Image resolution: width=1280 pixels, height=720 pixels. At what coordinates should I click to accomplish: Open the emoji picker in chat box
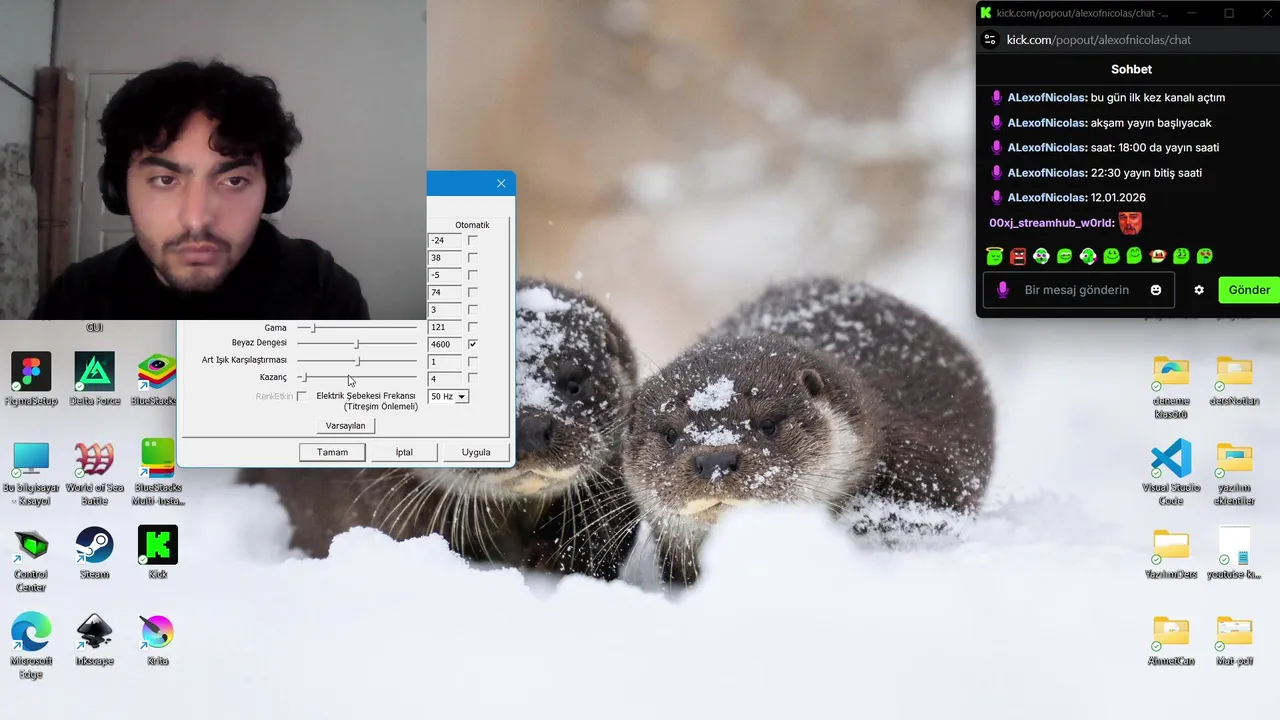point(1156,290)
